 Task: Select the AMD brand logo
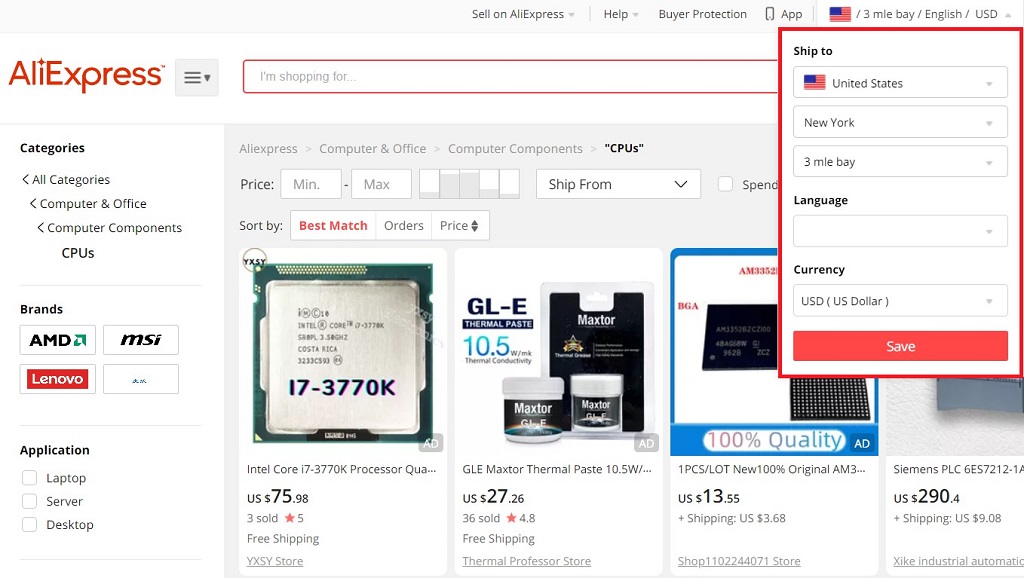[57, 340]
